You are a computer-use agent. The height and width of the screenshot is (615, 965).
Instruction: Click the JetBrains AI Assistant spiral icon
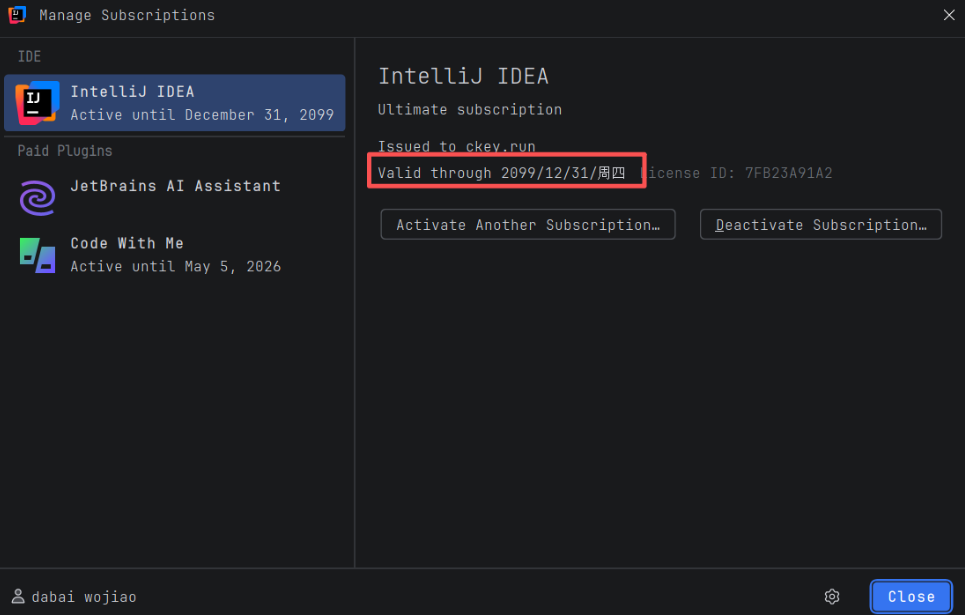tap(37, 197)
